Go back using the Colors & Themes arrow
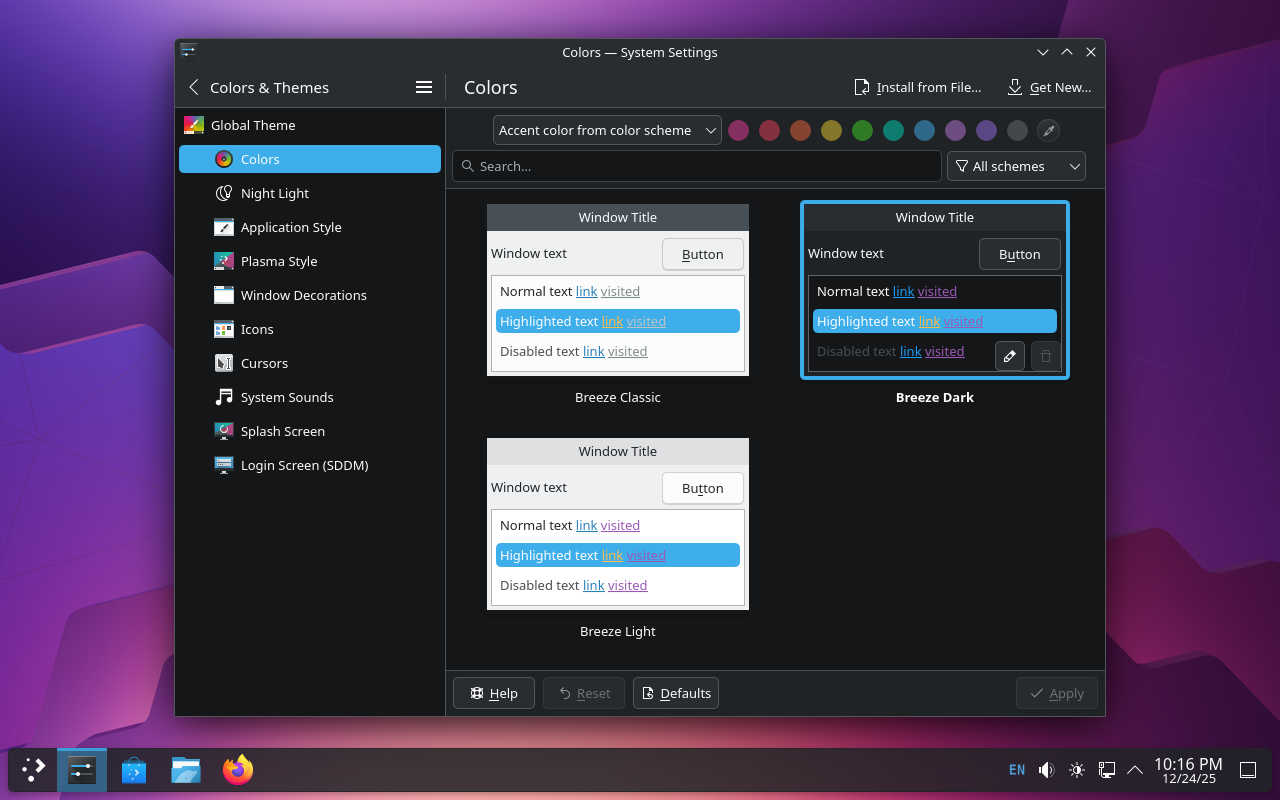 [194, 87]
